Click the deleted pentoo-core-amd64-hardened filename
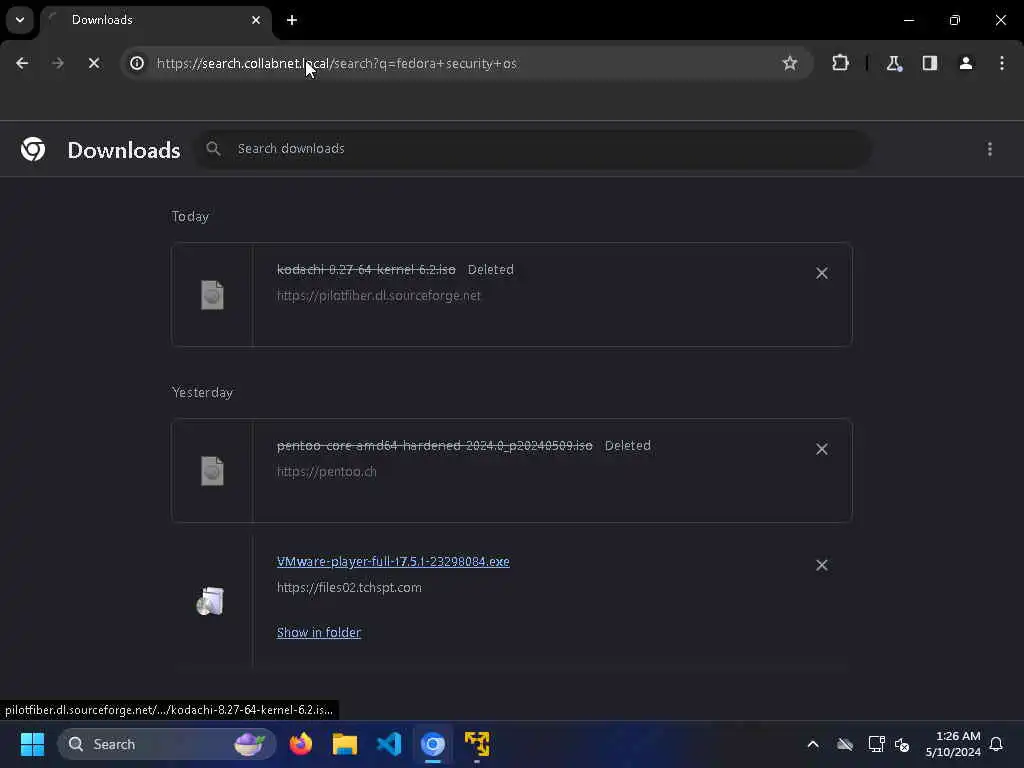1024x768 pixels. pos(435,445)
